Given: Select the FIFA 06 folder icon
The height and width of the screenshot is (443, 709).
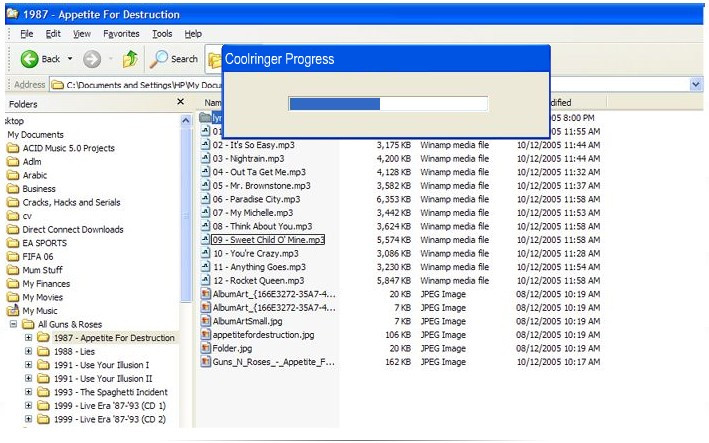Looking at the screenshot, I should click(x=13, y=256).
